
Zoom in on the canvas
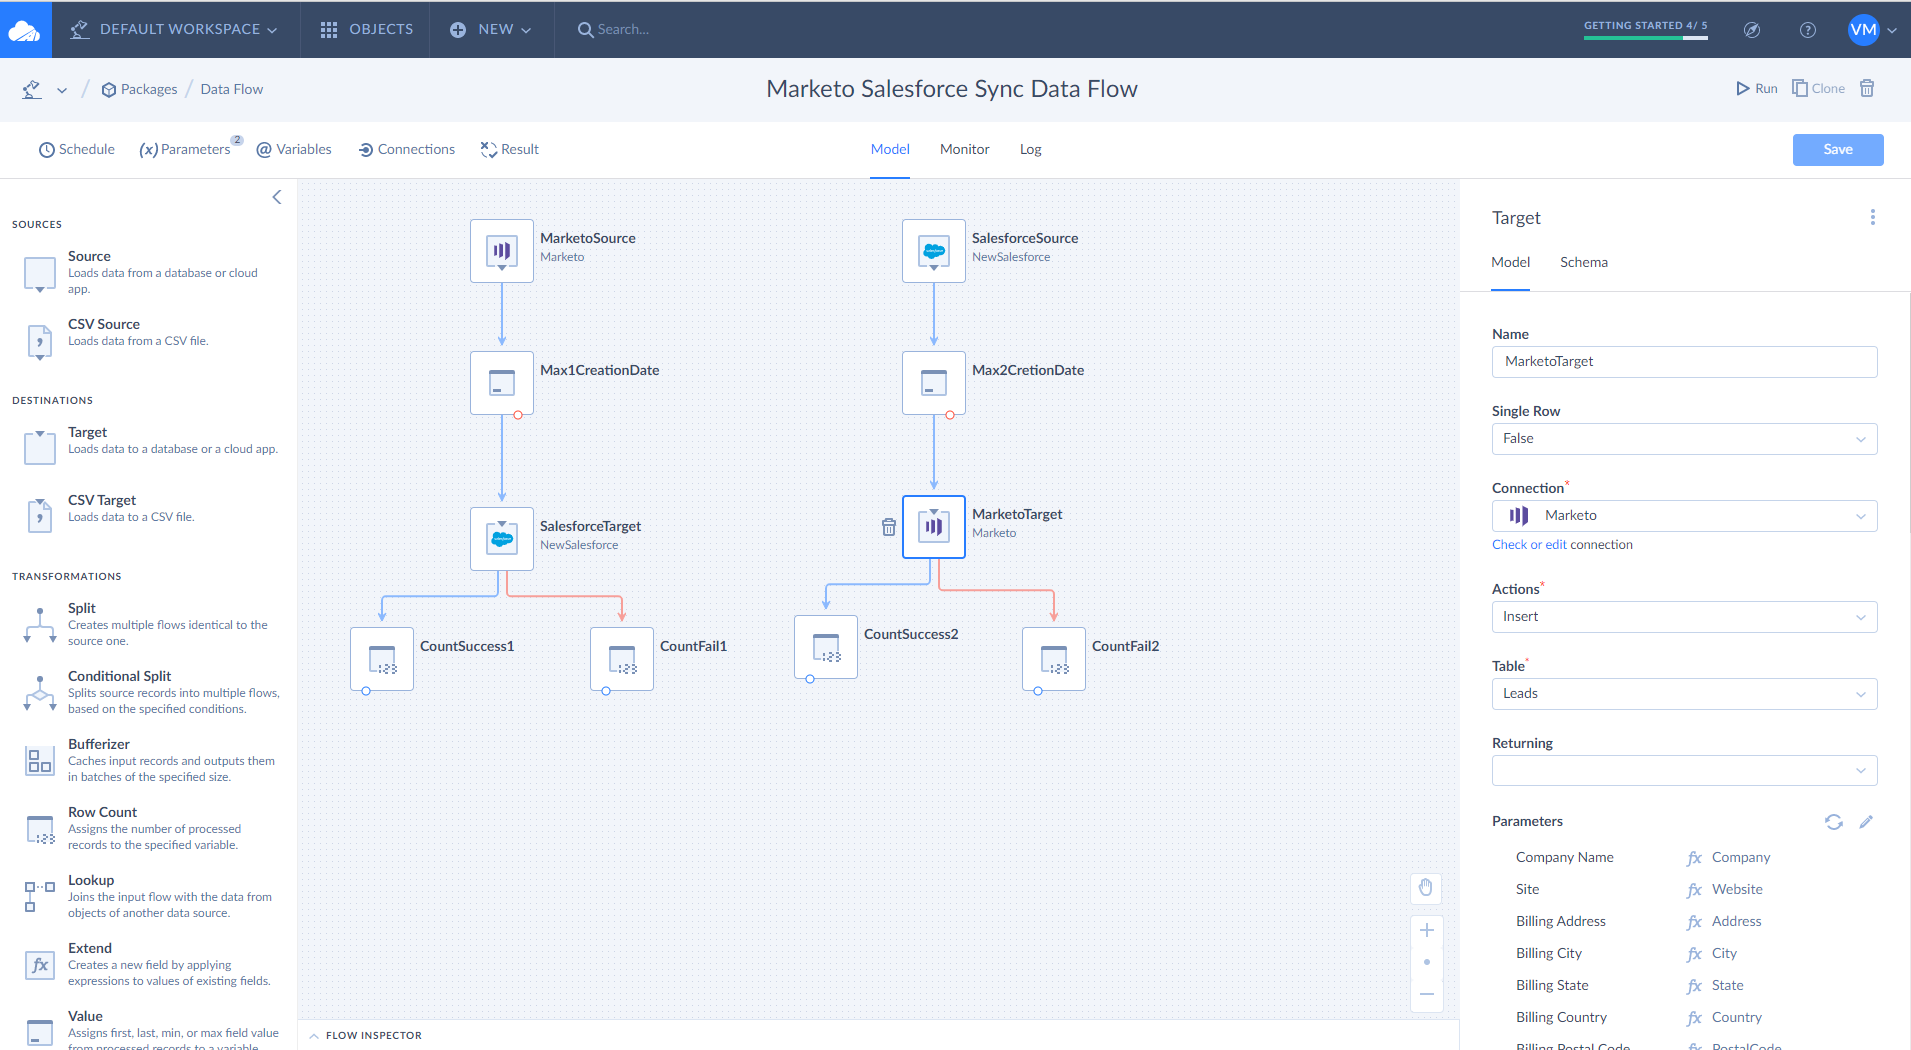[x=1426, y=930]
